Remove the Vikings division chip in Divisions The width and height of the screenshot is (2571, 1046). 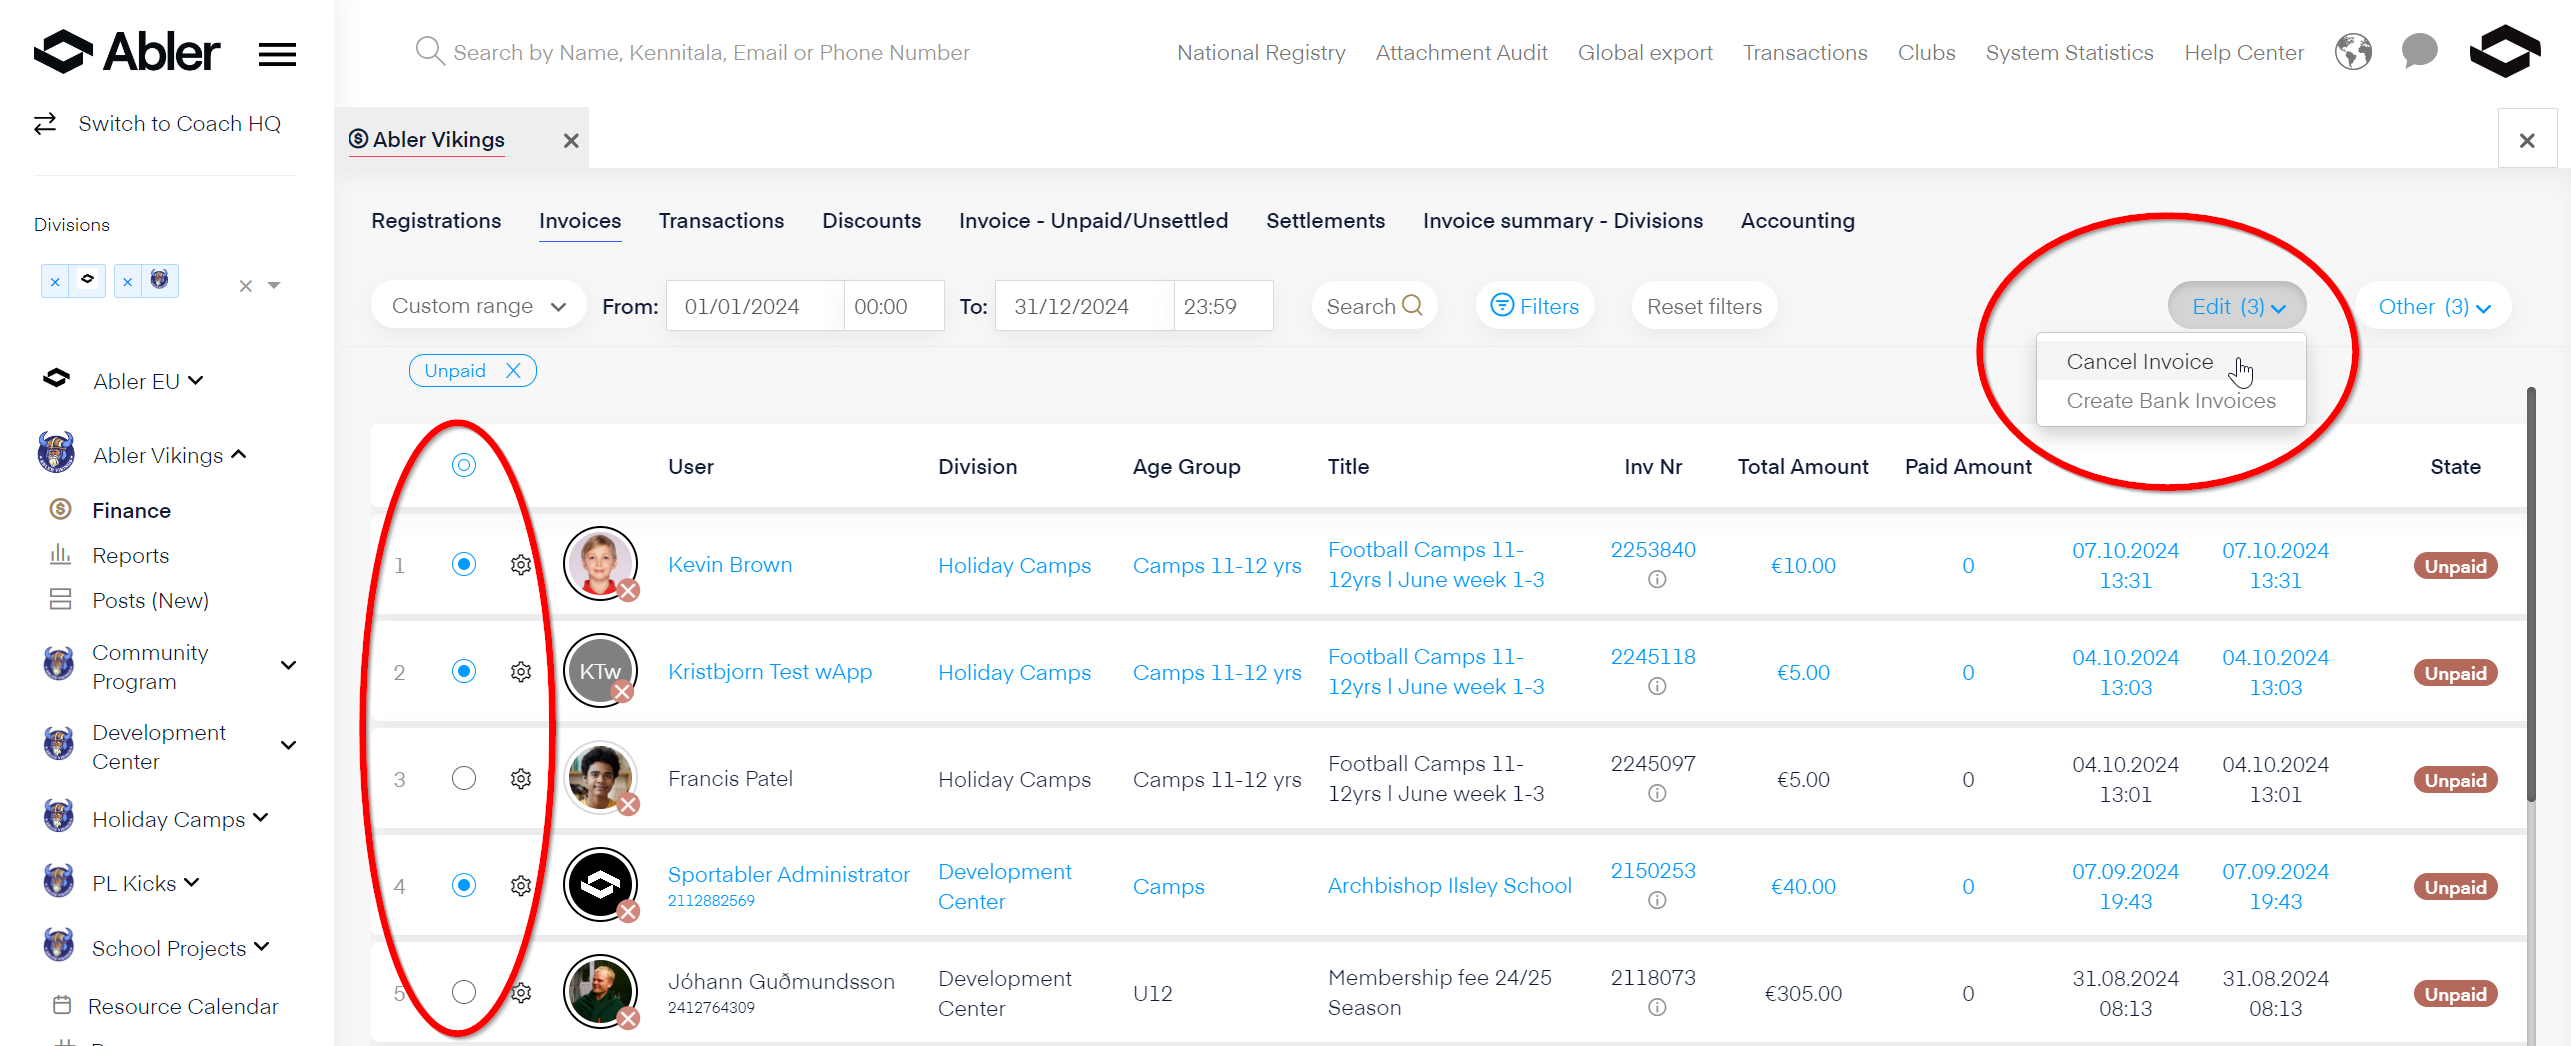[127, 282]
